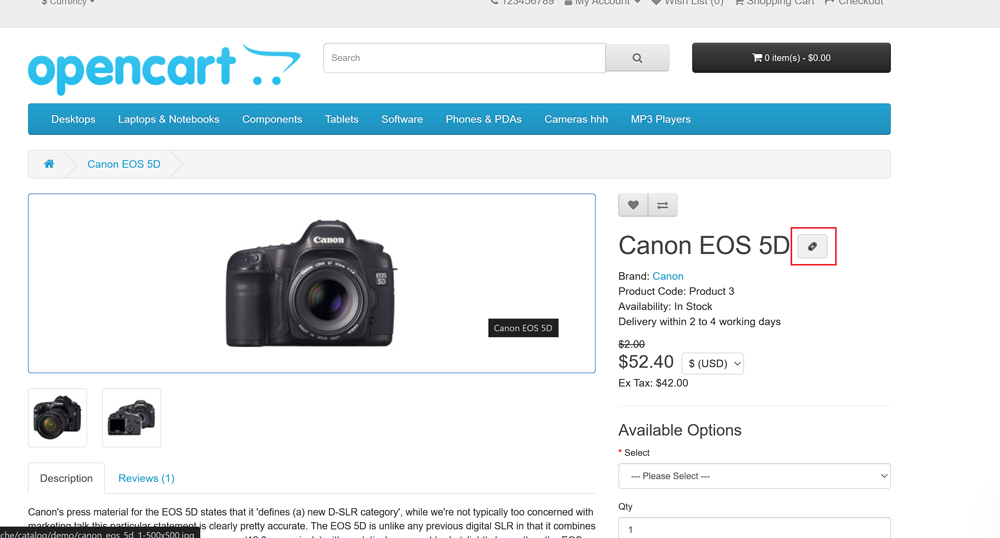Switch to the Reviews (1) tab
Screen dimensions: 1000x538
click(x=146, y=478)
